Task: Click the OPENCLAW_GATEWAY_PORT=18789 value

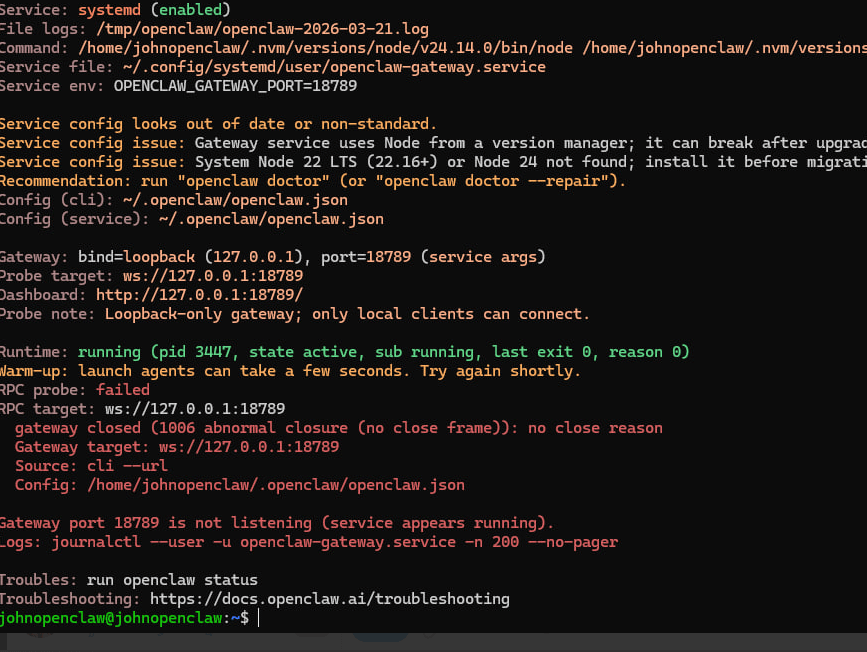Action: (x=235, y=86)
